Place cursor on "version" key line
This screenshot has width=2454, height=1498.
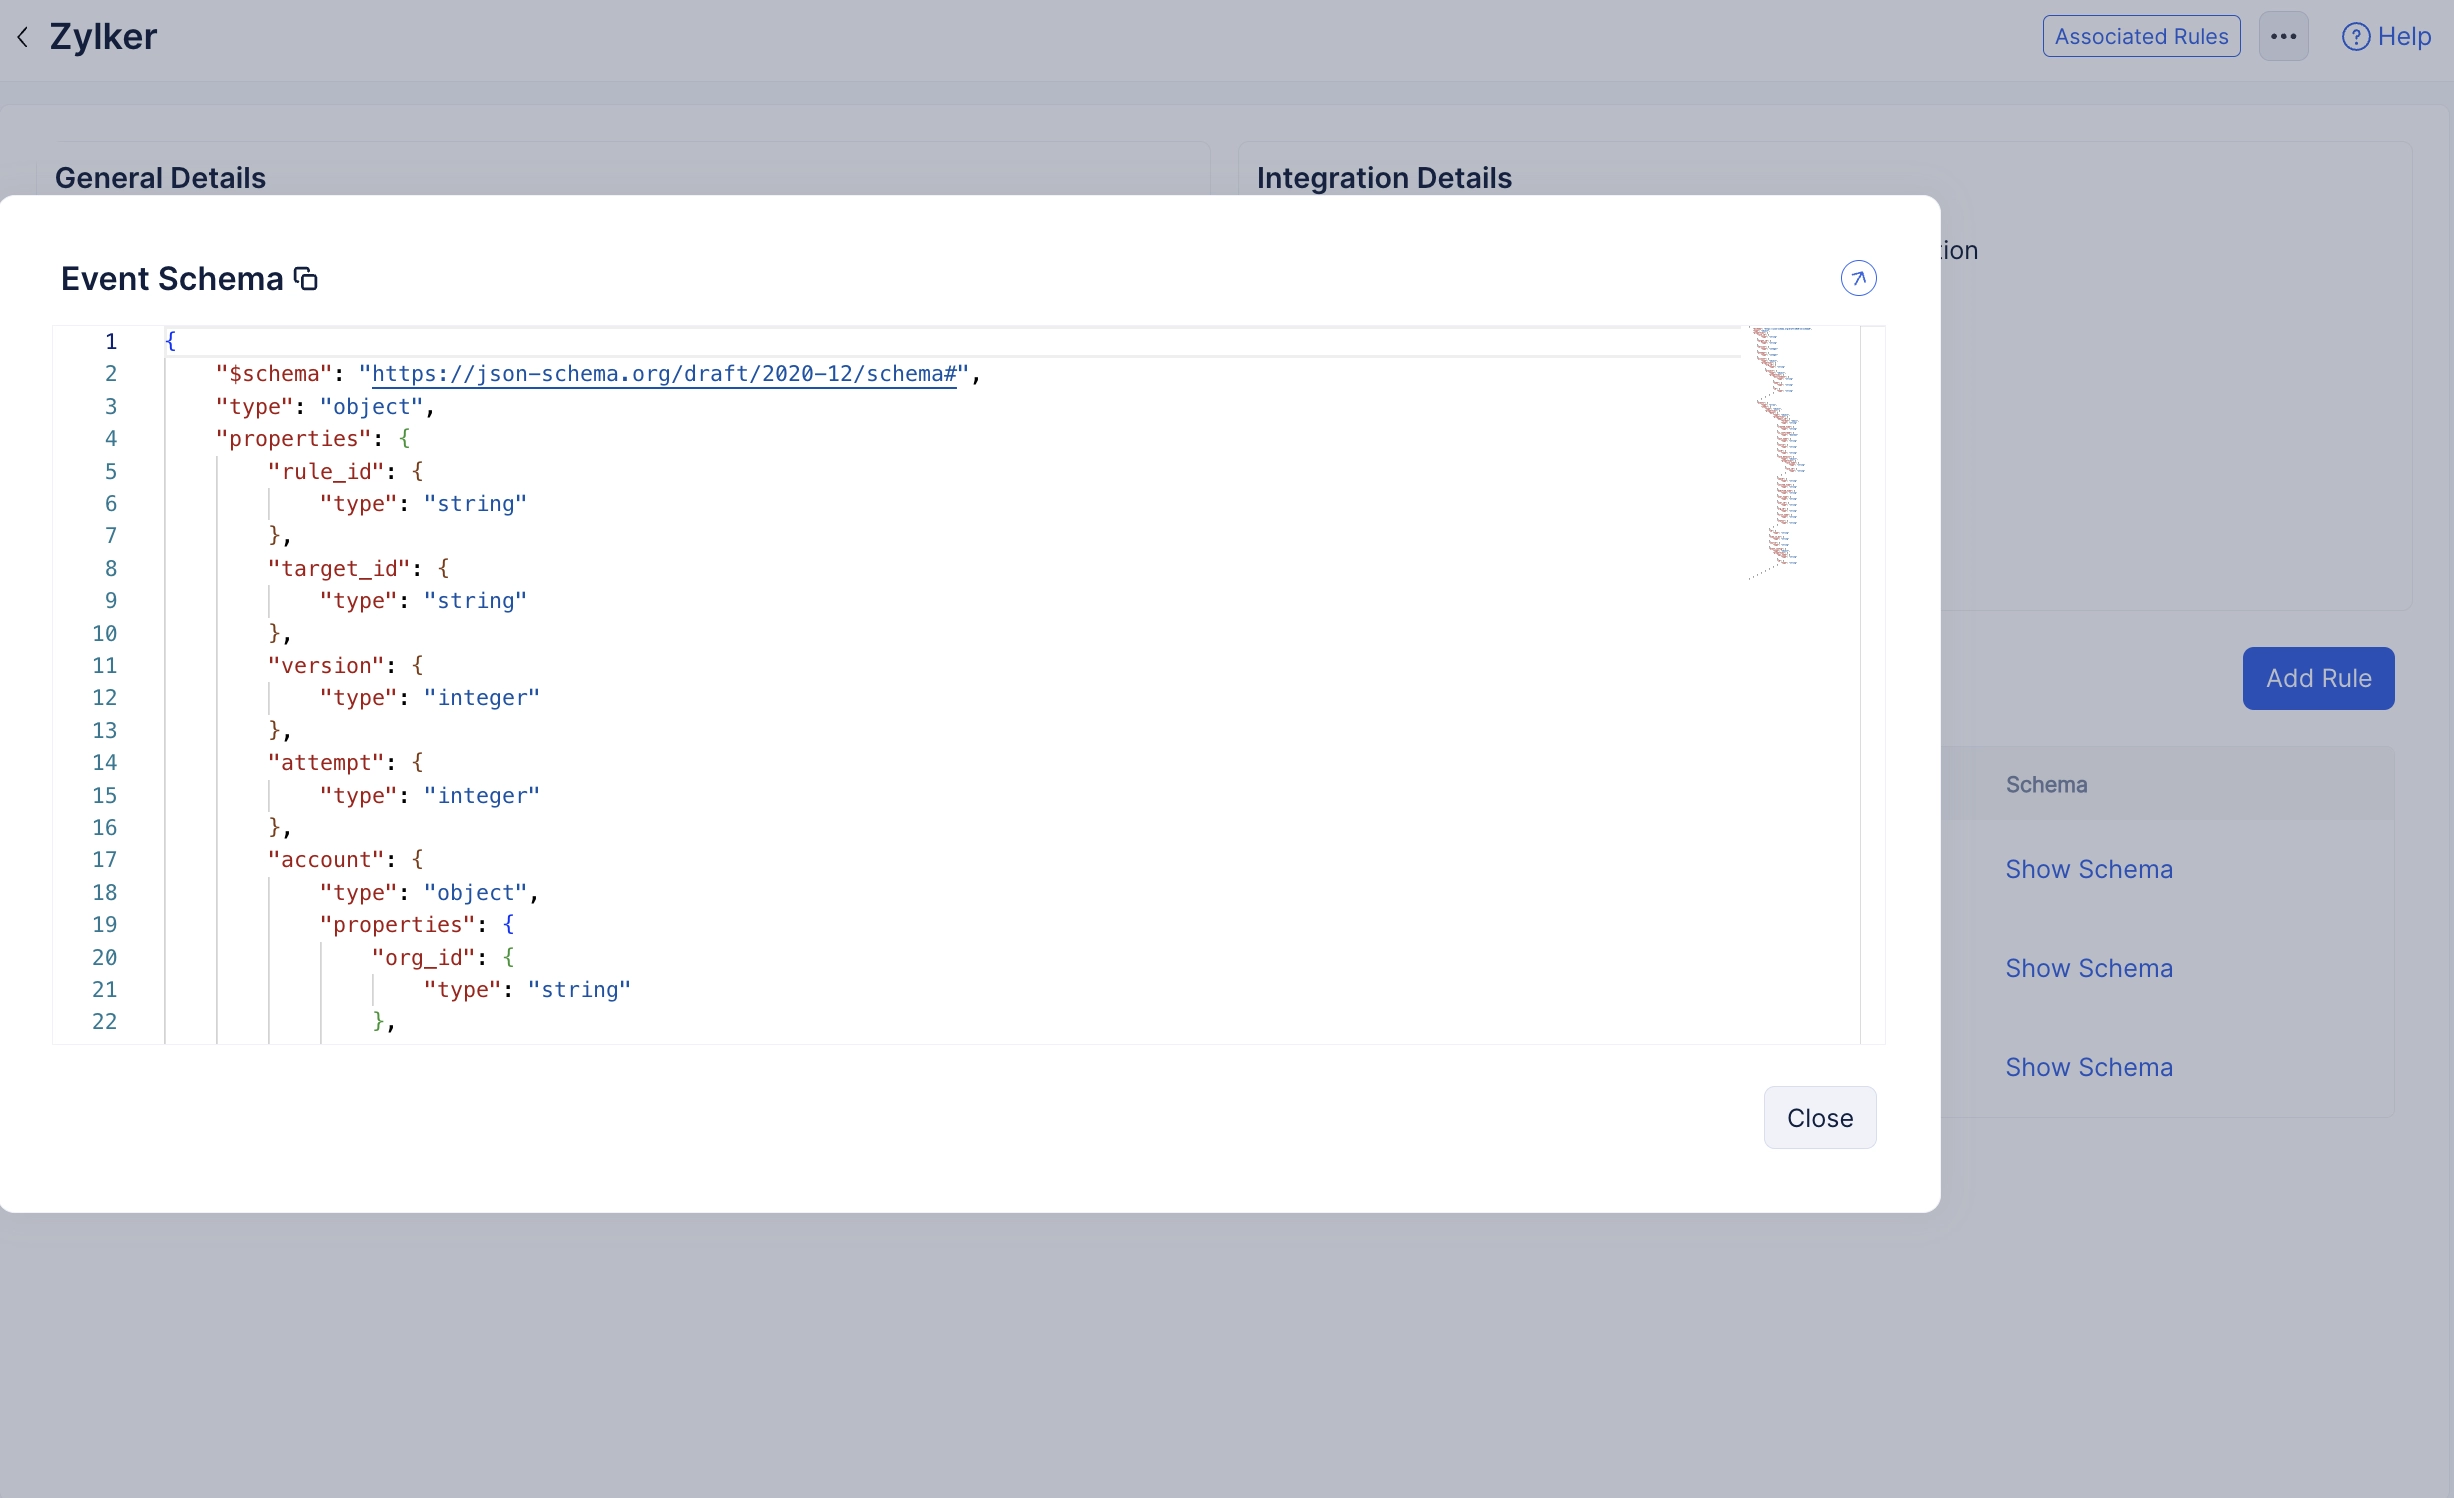point(326,666)
